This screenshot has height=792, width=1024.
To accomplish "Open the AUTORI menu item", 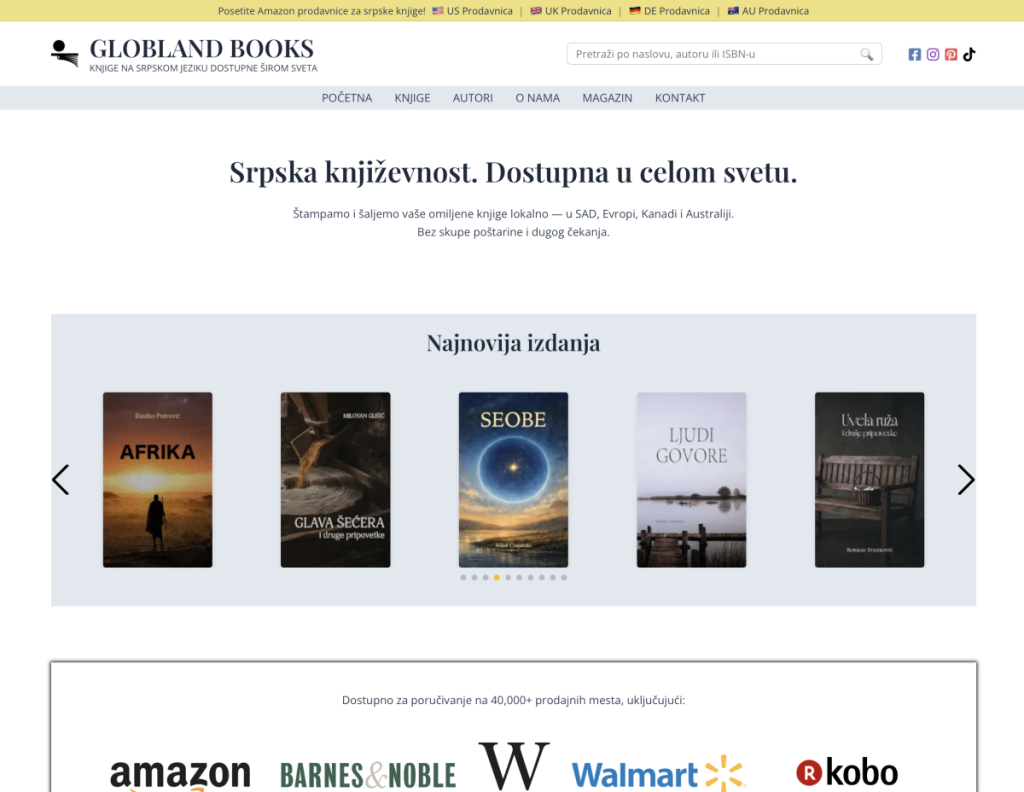I will coord(473,98).
